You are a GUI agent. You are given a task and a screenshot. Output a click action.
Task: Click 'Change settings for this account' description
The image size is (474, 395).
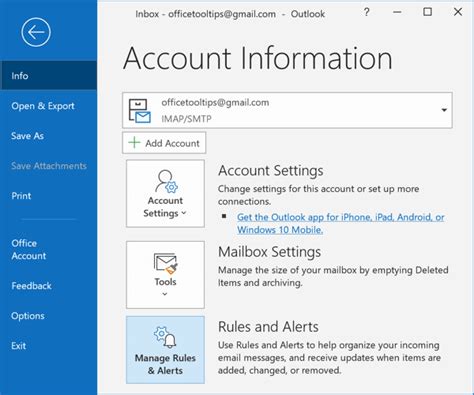coord(319,195)
